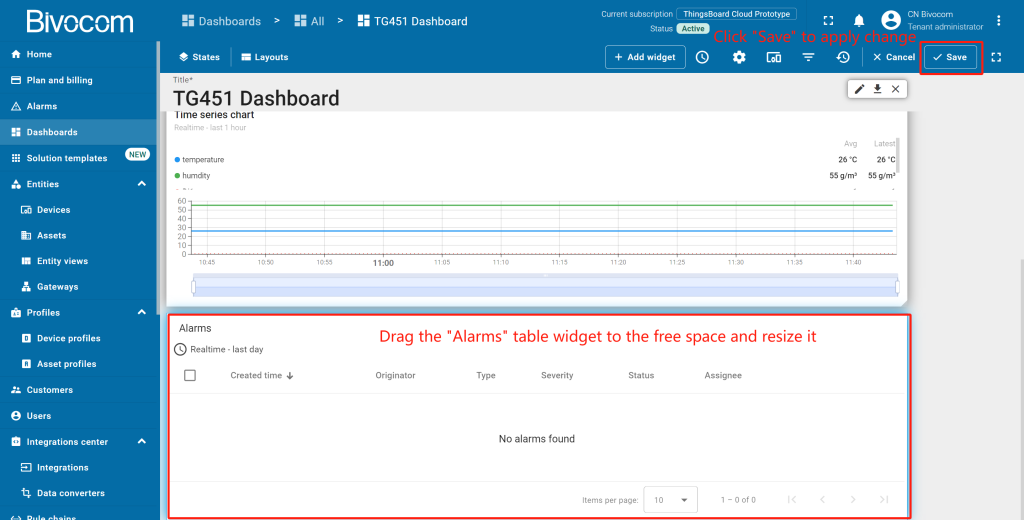Click the Bivocom logo
Screen dimensions: 1024x520
point(80,22)
